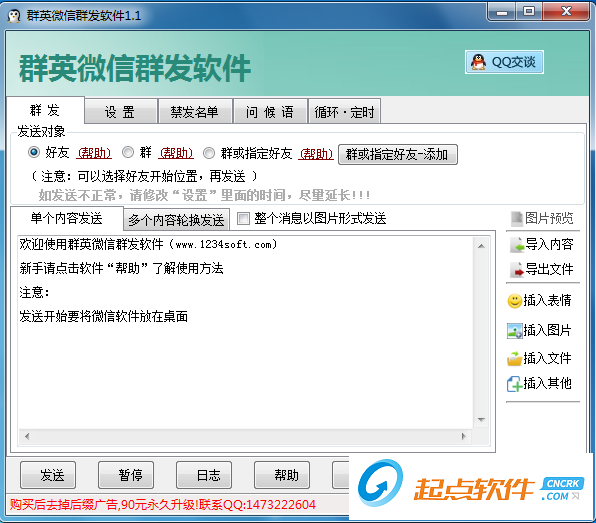Enable 整个消息以图片形式发送 checkbox

coord(243,219)
